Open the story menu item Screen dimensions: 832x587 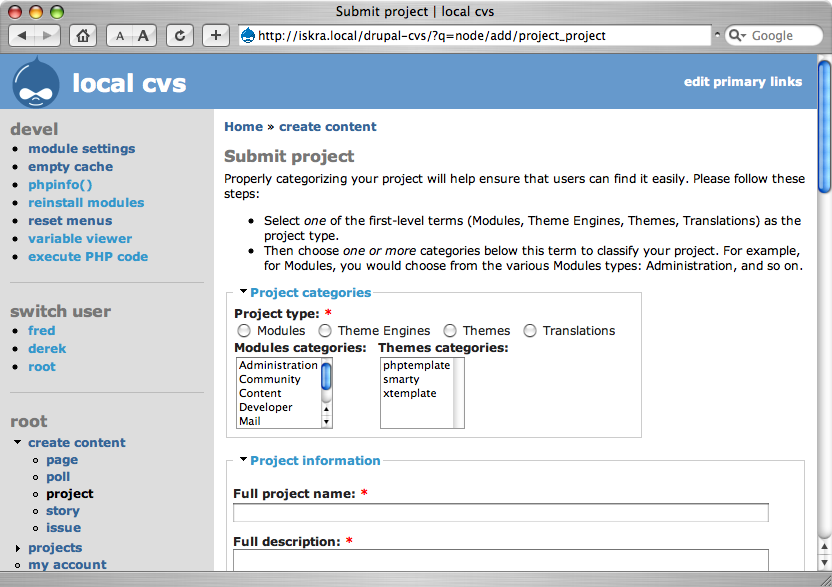coord(63,511)
